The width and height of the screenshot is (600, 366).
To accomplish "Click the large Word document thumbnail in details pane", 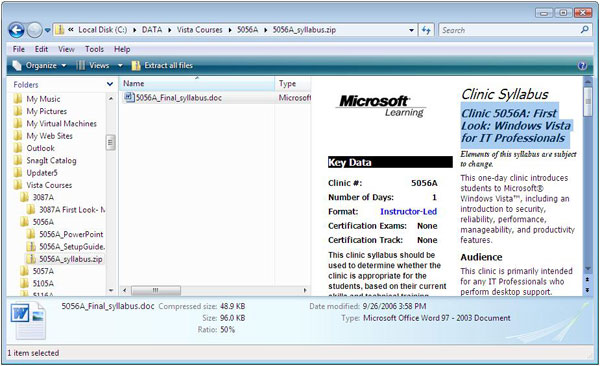I will point(28,320).
